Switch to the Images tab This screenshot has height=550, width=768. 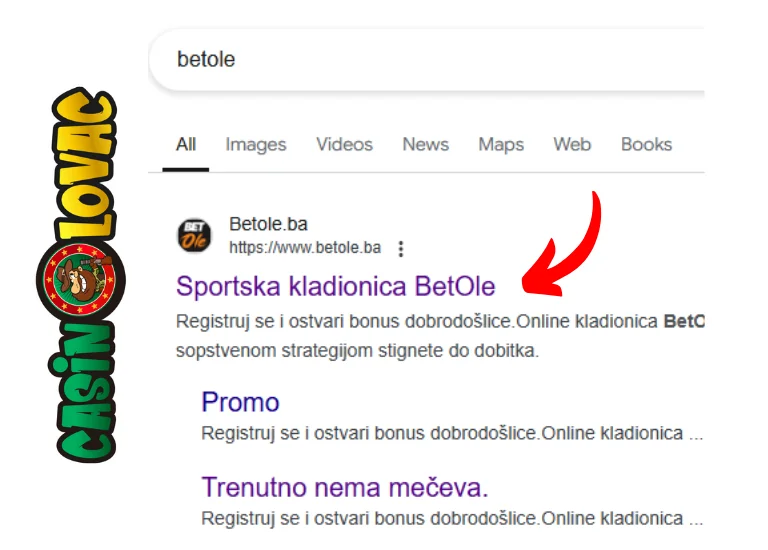(x=255, y=144)
